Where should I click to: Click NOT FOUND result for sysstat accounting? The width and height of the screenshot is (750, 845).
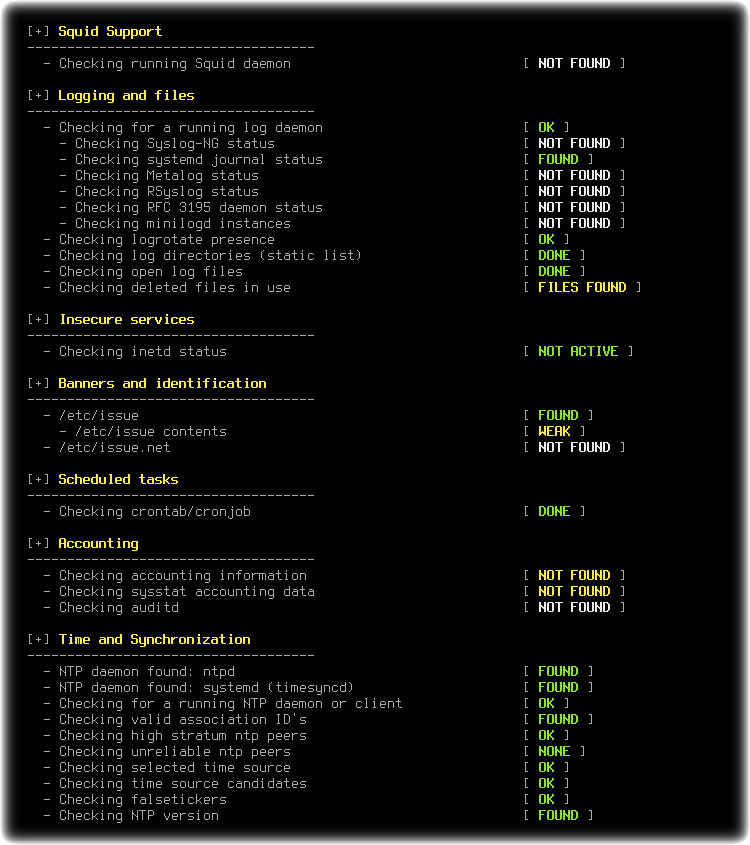tap(574, 592)
